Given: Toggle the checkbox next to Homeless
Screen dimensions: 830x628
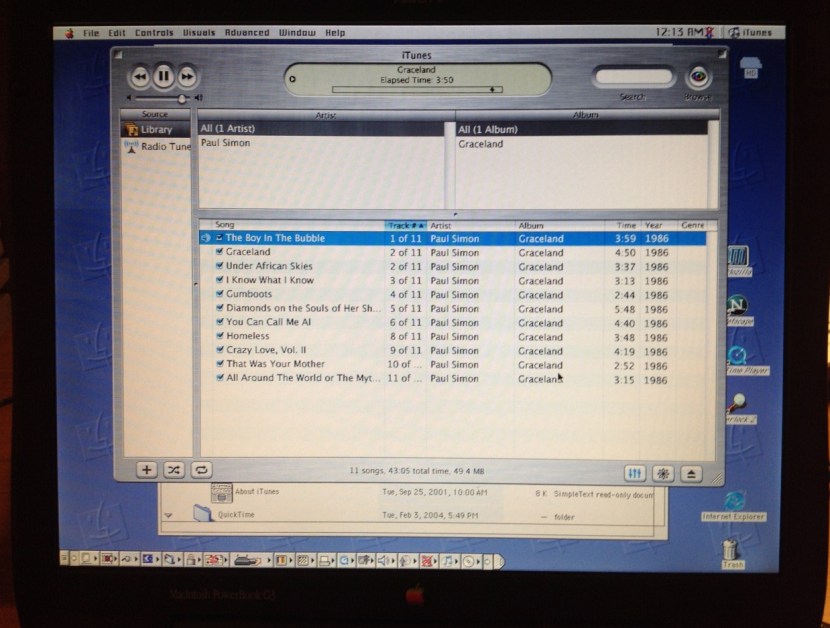Looking at the screenshot, I should tap(220, 336).
